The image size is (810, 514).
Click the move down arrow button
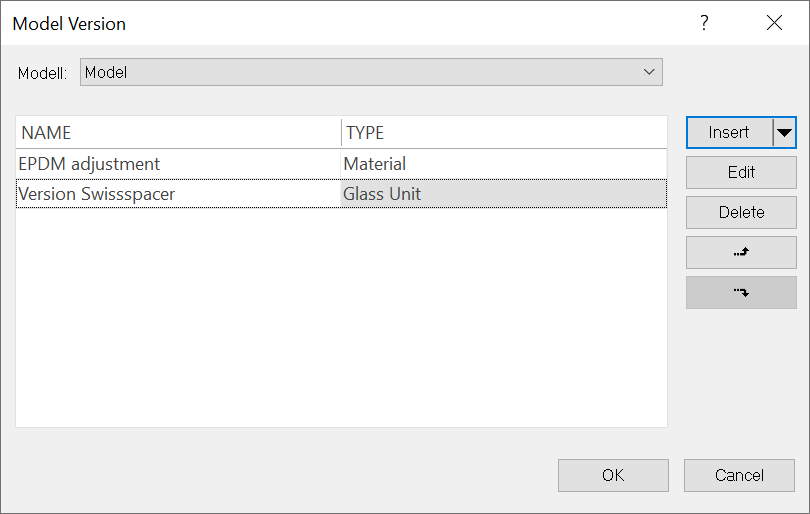pos(741,292)
